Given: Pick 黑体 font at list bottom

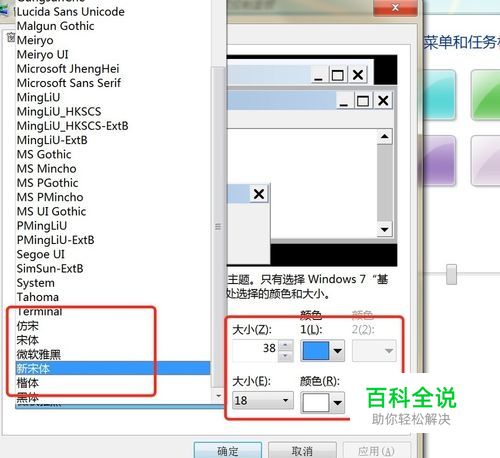Looking at the screenshot, I should tap(28, 397).
